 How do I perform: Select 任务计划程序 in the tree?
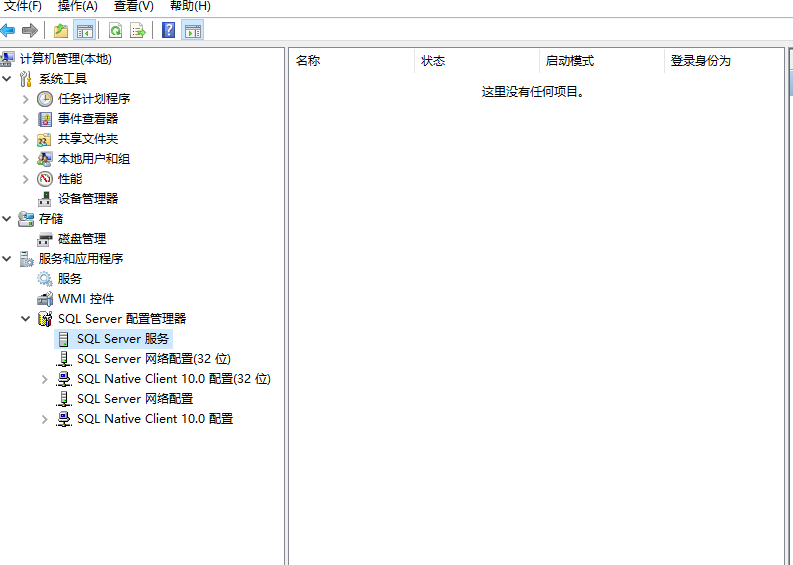click(94, 99)
